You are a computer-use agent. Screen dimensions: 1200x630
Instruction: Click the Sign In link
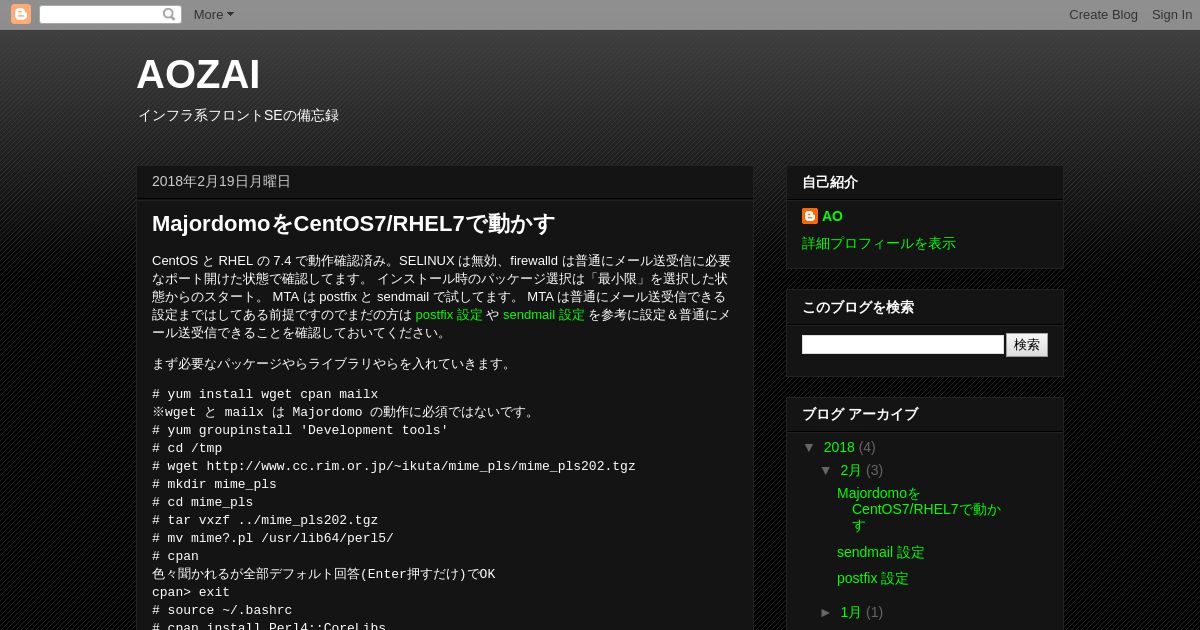tap(1172, 14)
